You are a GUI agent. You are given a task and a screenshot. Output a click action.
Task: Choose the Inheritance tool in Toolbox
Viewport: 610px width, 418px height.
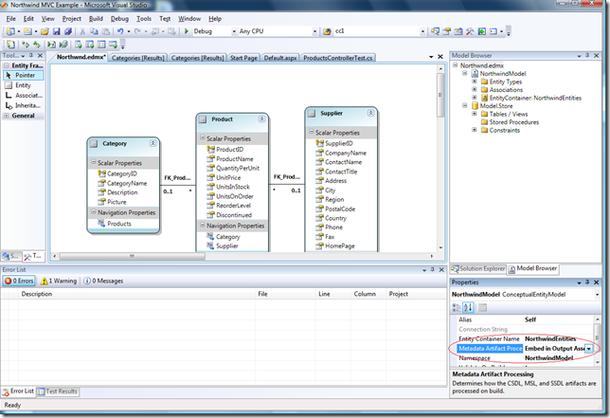pyautogui.click(x=25, y=108)
